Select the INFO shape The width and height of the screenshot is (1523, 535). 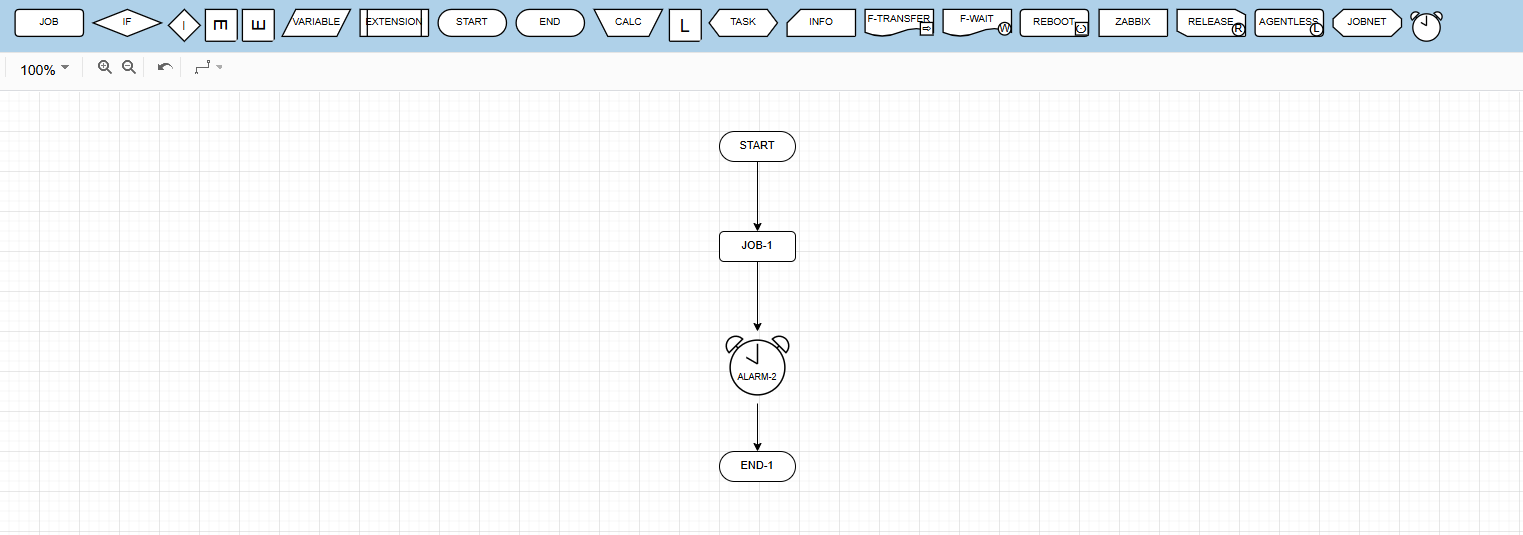pyautogui.click(x=821, y=22)
